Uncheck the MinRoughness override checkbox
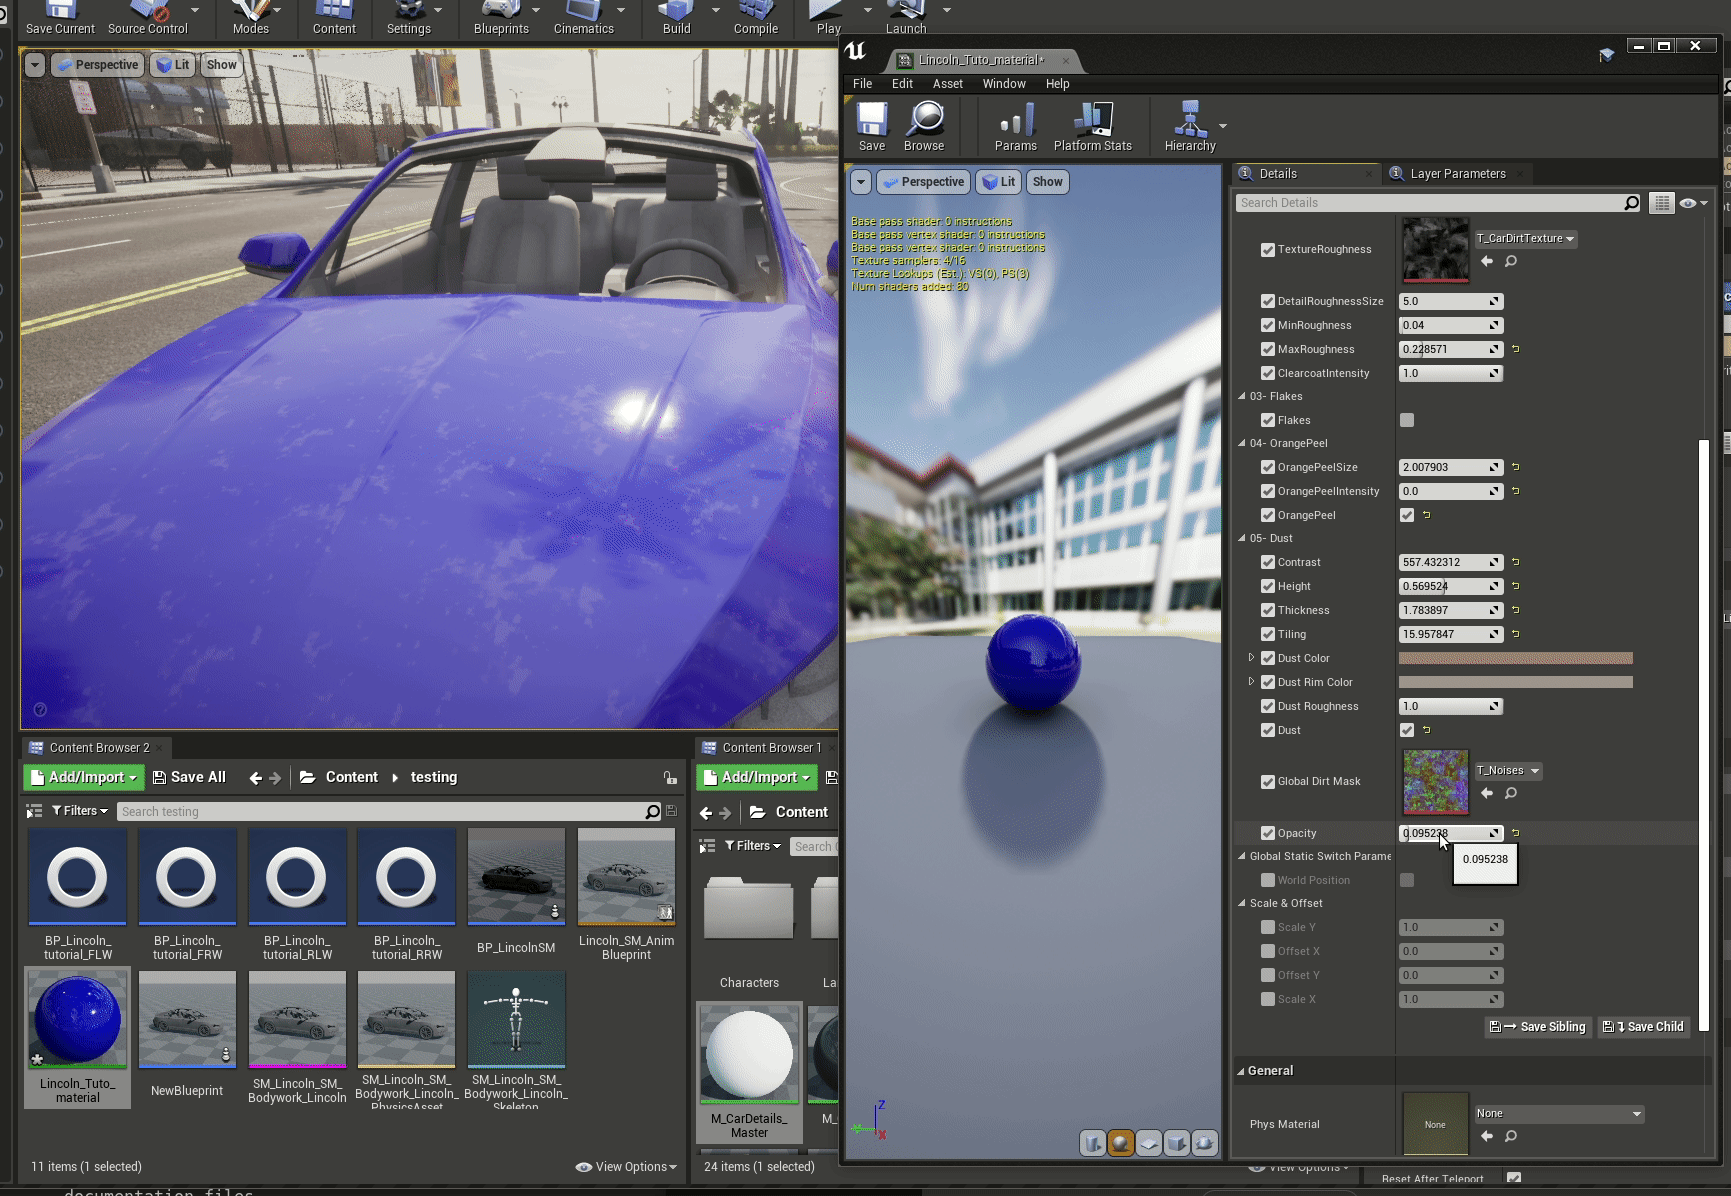 (1268, 325)
